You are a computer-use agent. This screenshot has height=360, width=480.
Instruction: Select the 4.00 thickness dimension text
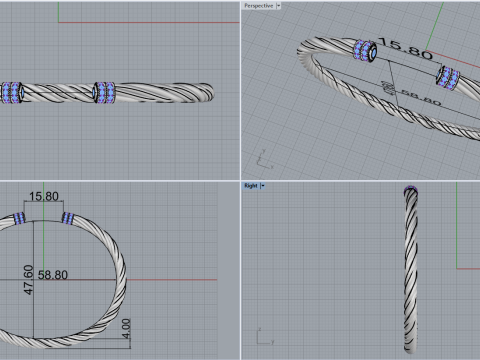point(126,328)
